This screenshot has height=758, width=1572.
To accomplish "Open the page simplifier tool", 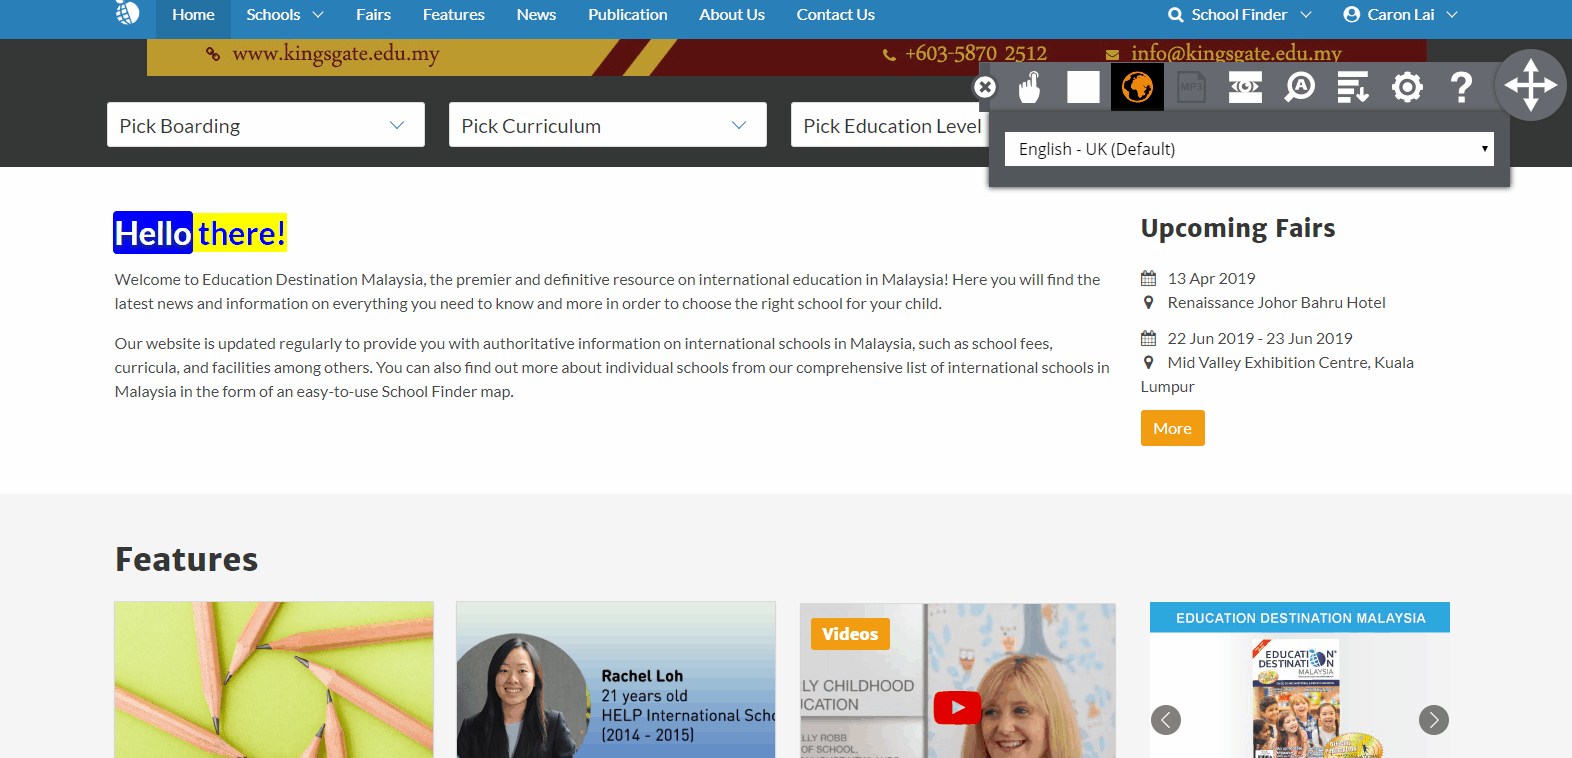I will pos(1353,88).
